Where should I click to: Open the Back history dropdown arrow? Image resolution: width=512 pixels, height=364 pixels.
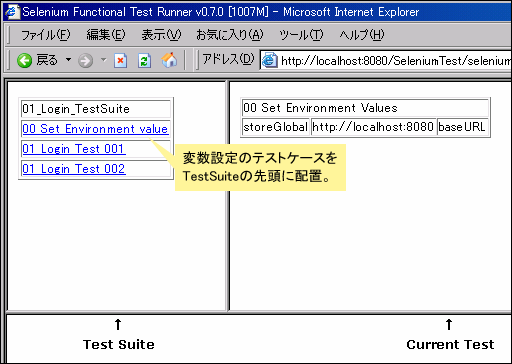pos(68,60)
